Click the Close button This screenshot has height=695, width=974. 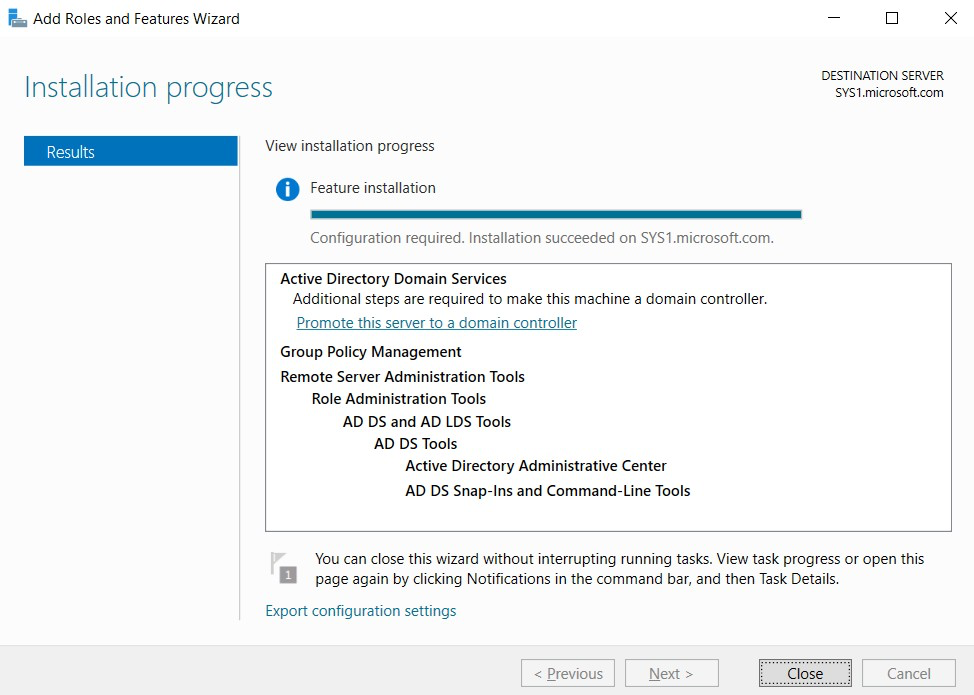point(805,673)
